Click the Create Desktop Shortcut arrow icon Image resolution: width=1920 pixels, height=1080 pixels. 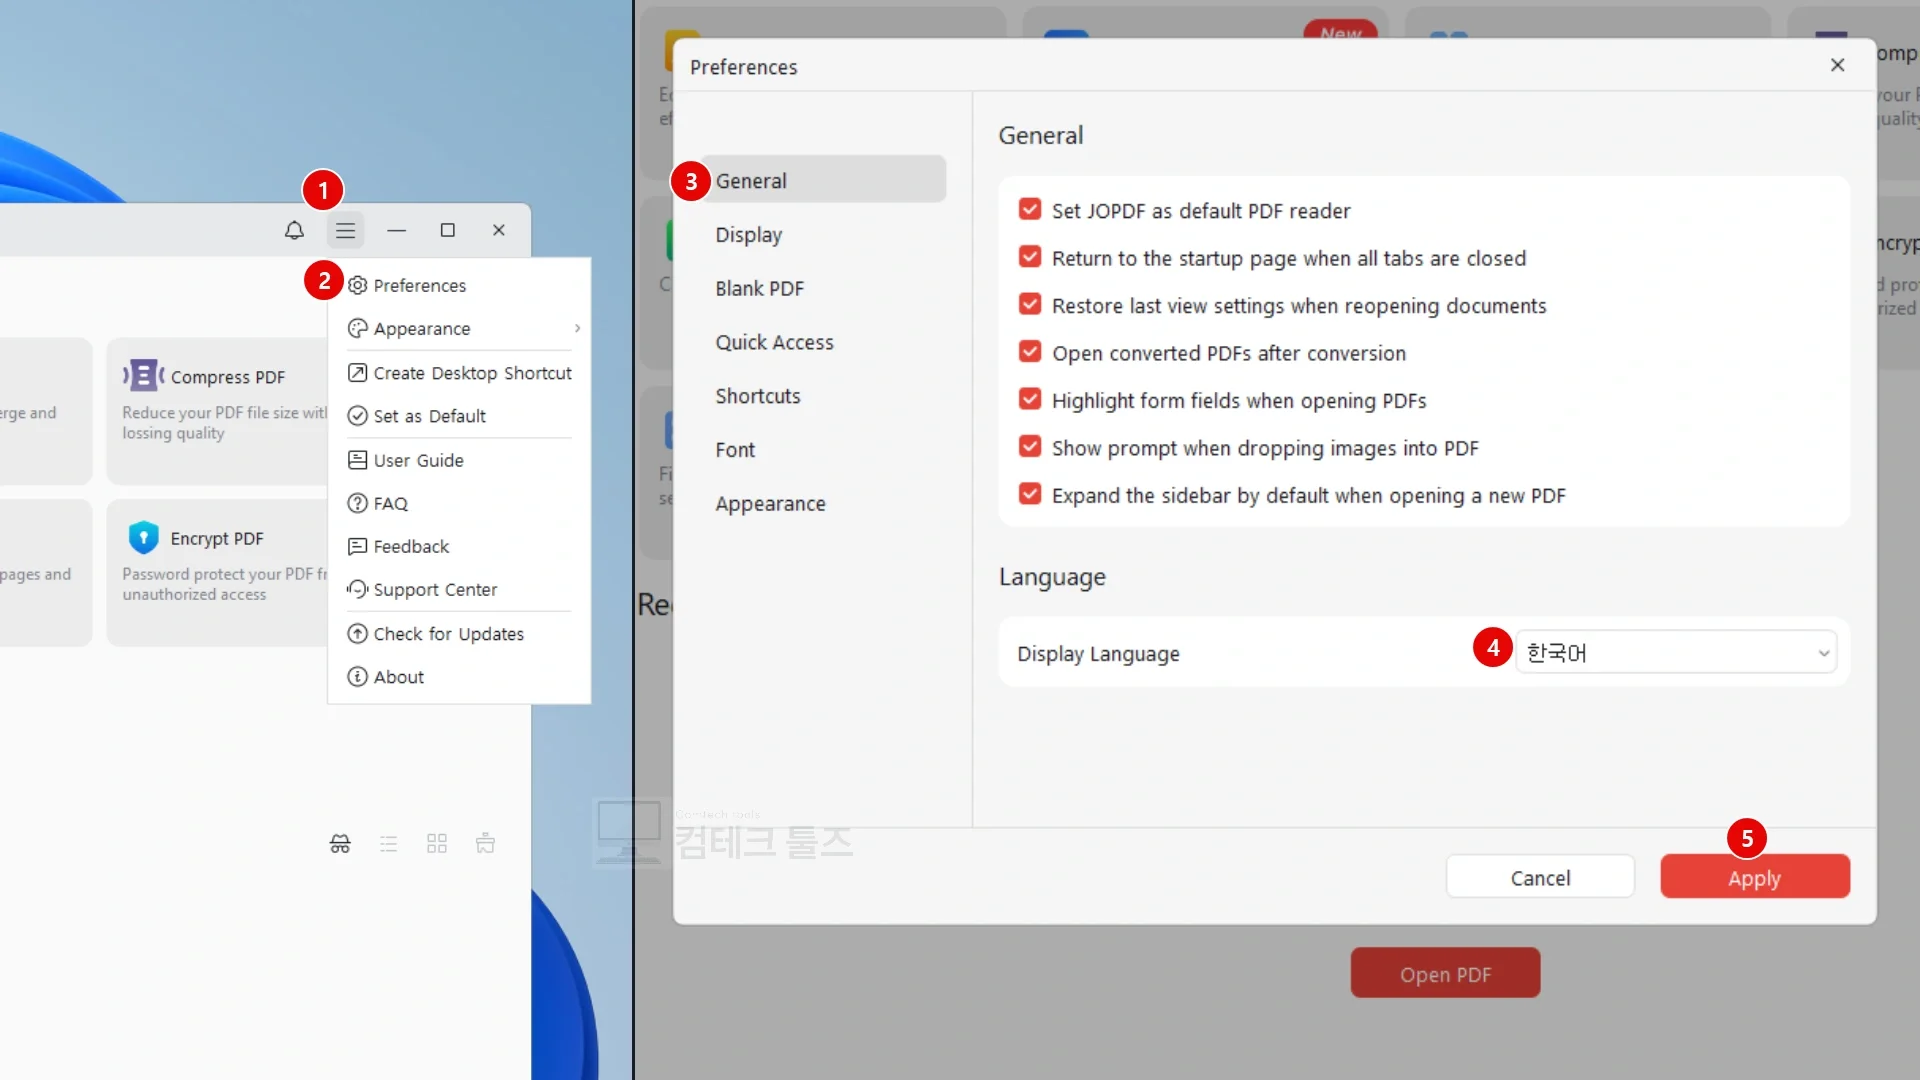[x=357, y=373]
